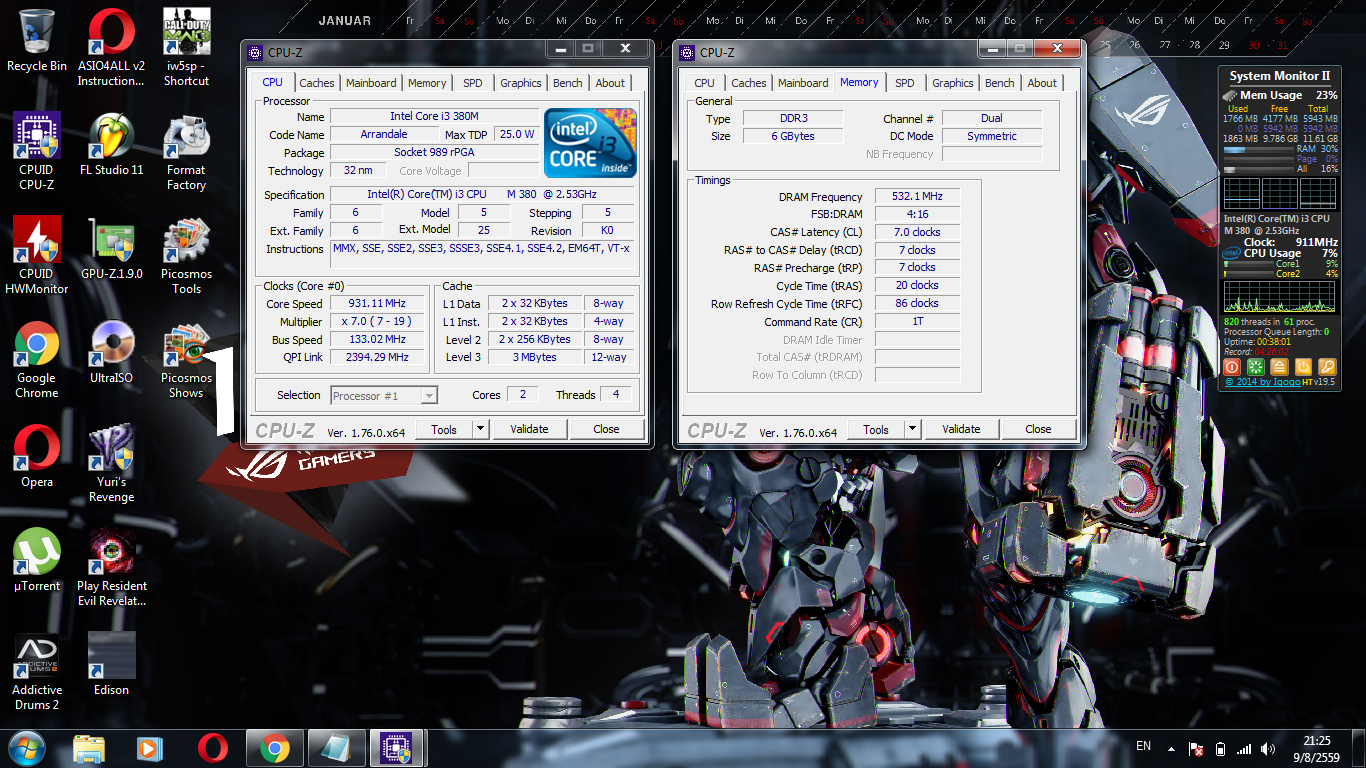Open the '© 2014 by Igogo' link
Viewport: 1366px width, 768px height.
click(x=1262, y=382)
